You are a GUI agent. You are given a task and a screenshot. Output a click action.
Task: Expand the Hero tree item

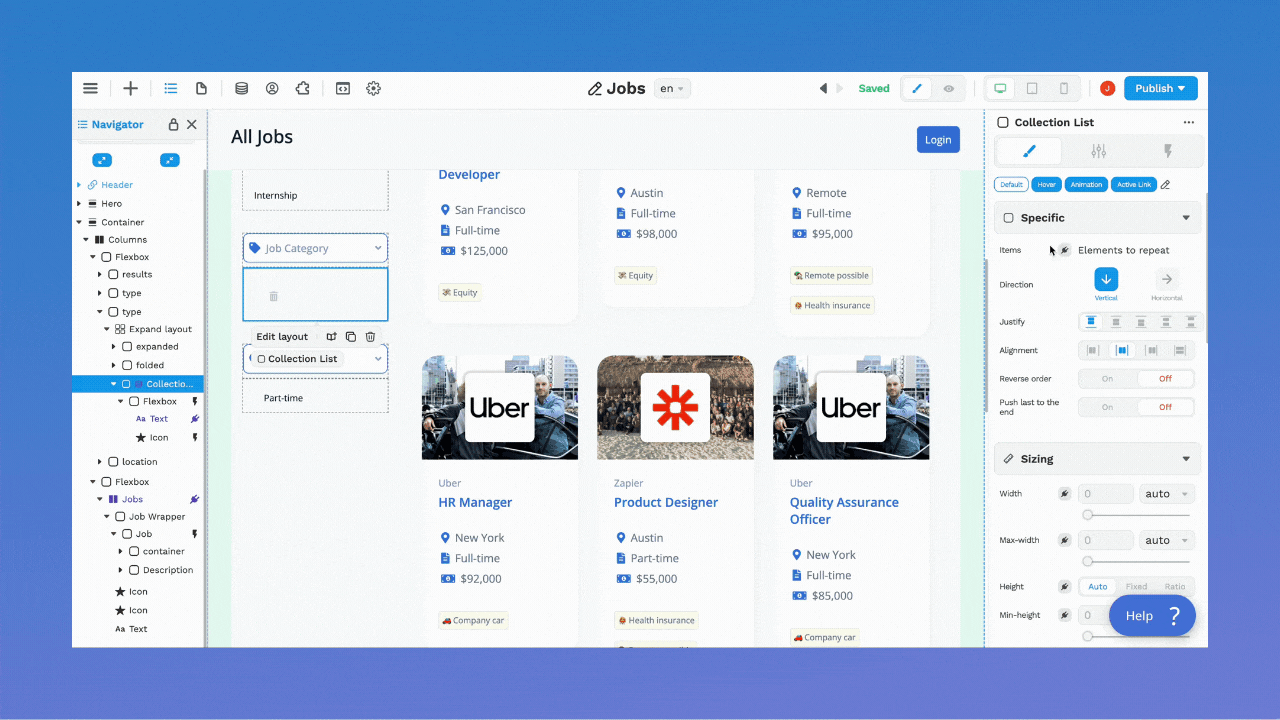pyautogui.click(x=79, y=203)
